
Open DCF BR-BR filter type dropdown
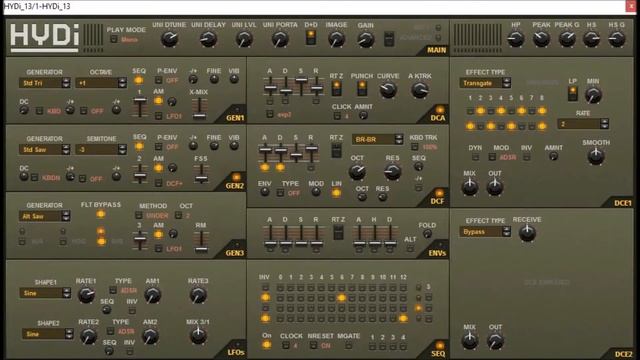coord(378,139)
